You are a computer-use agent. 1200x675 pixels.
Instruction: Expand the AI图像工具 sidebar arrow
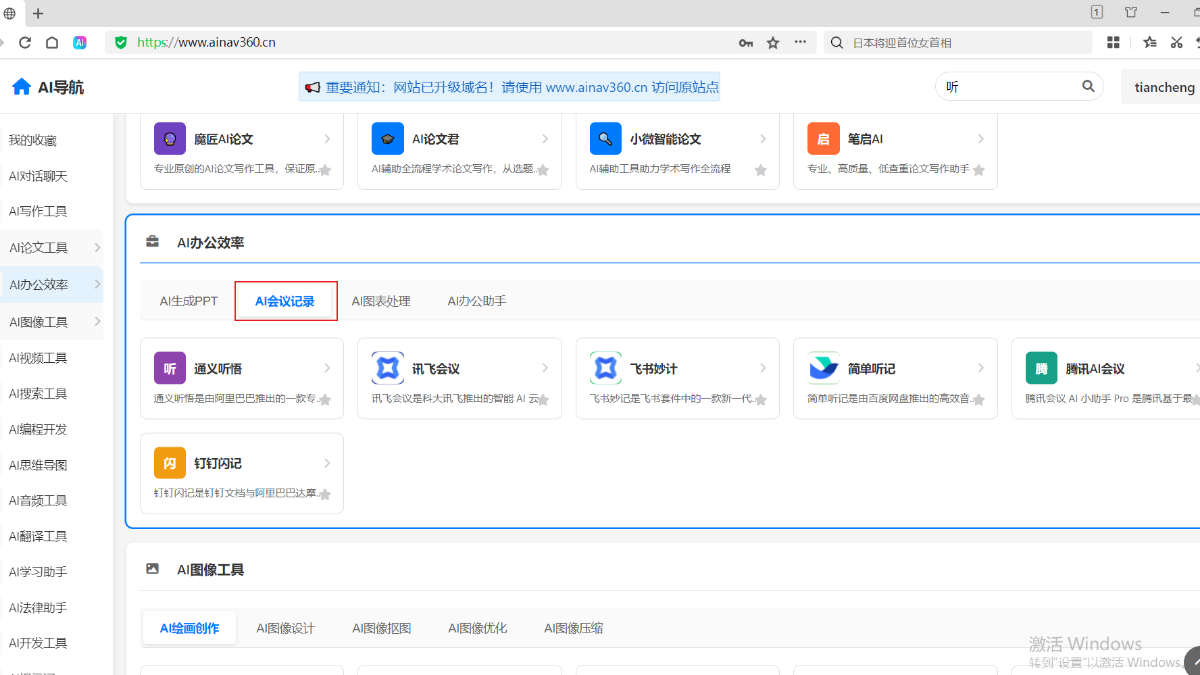point(97,321)
